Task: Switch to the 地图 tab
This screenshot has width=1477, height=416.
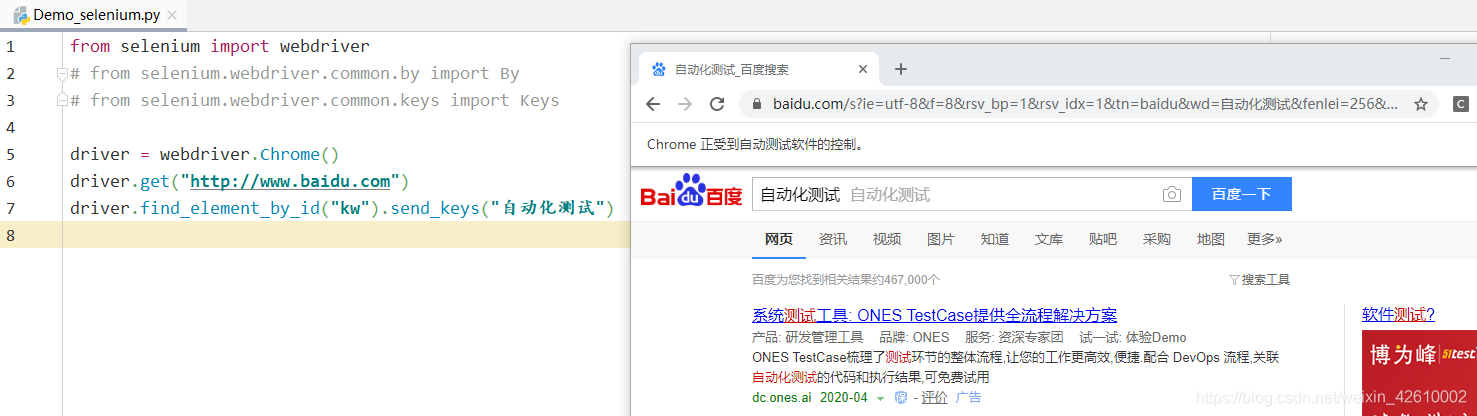Action: [1211, 239]
